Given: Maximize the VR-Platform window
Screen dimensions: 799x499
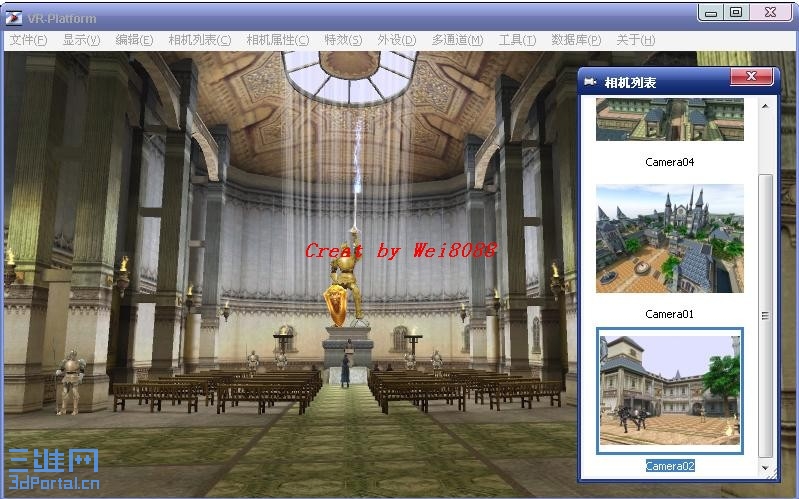Looking at the screenshot, I should (736, 12).
